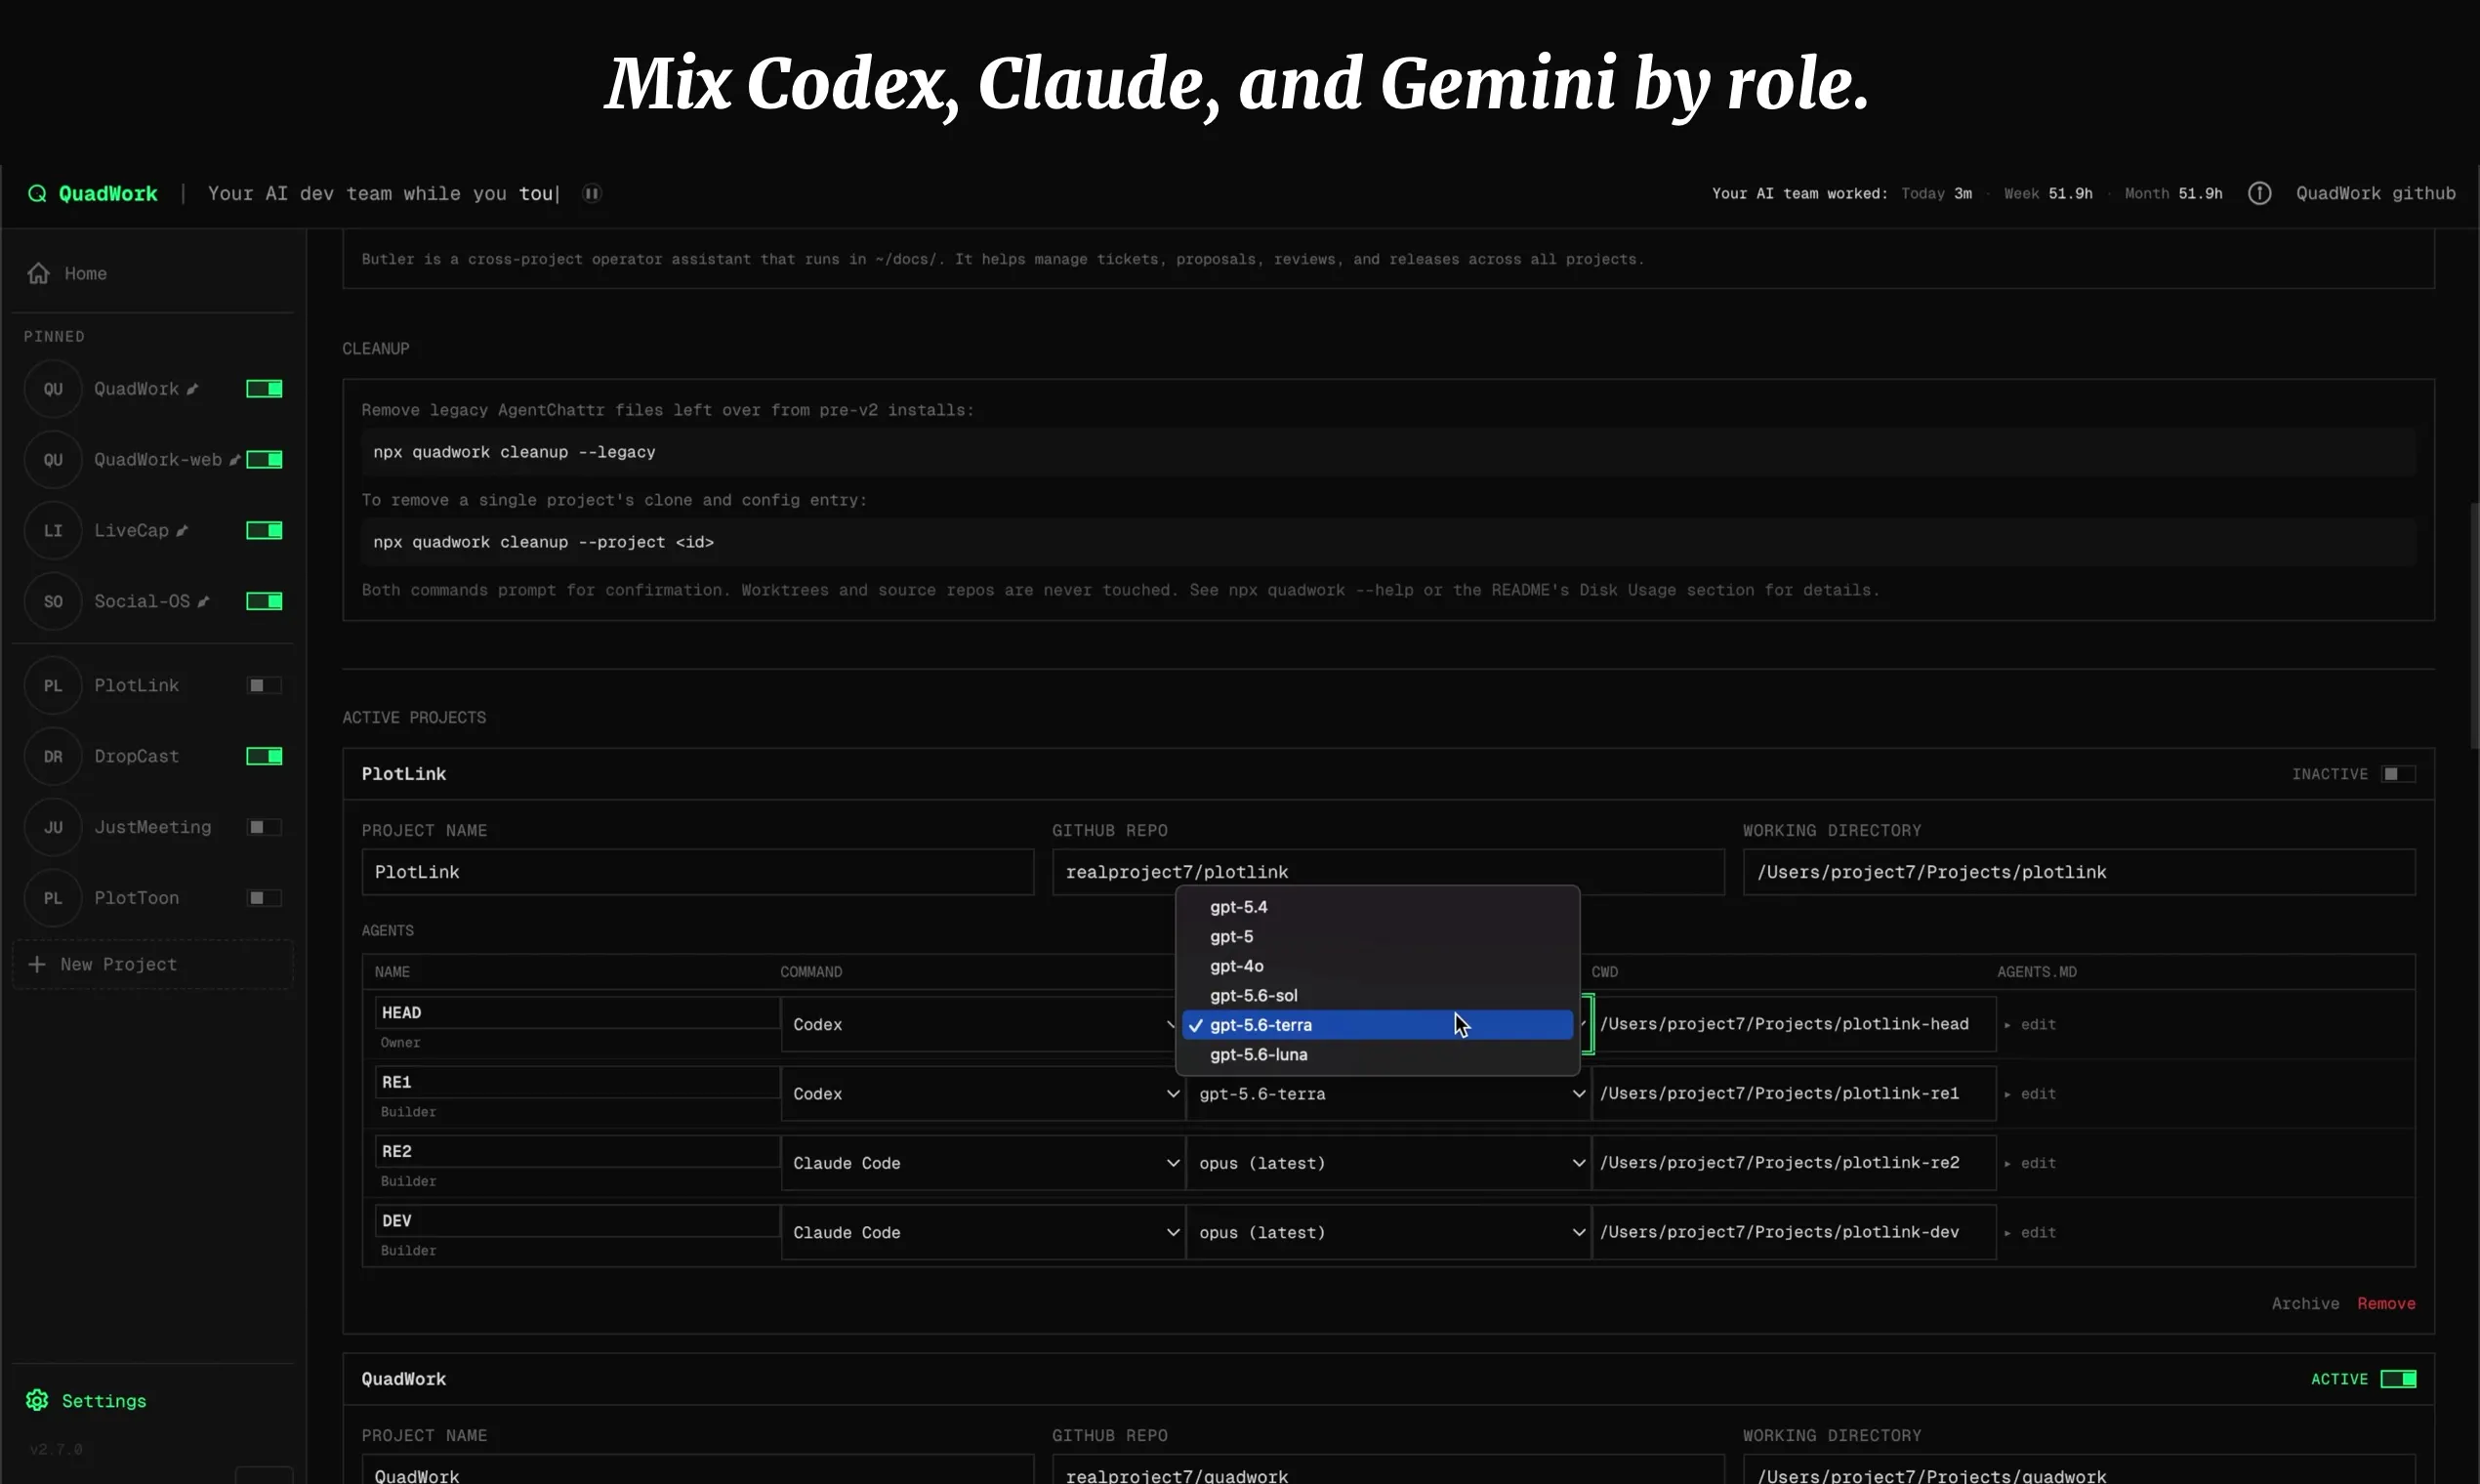2480x1484 pixels.
Task: Click Archive for PlotLink project
Action: pyautogui.click(x=2305, y=1303)
